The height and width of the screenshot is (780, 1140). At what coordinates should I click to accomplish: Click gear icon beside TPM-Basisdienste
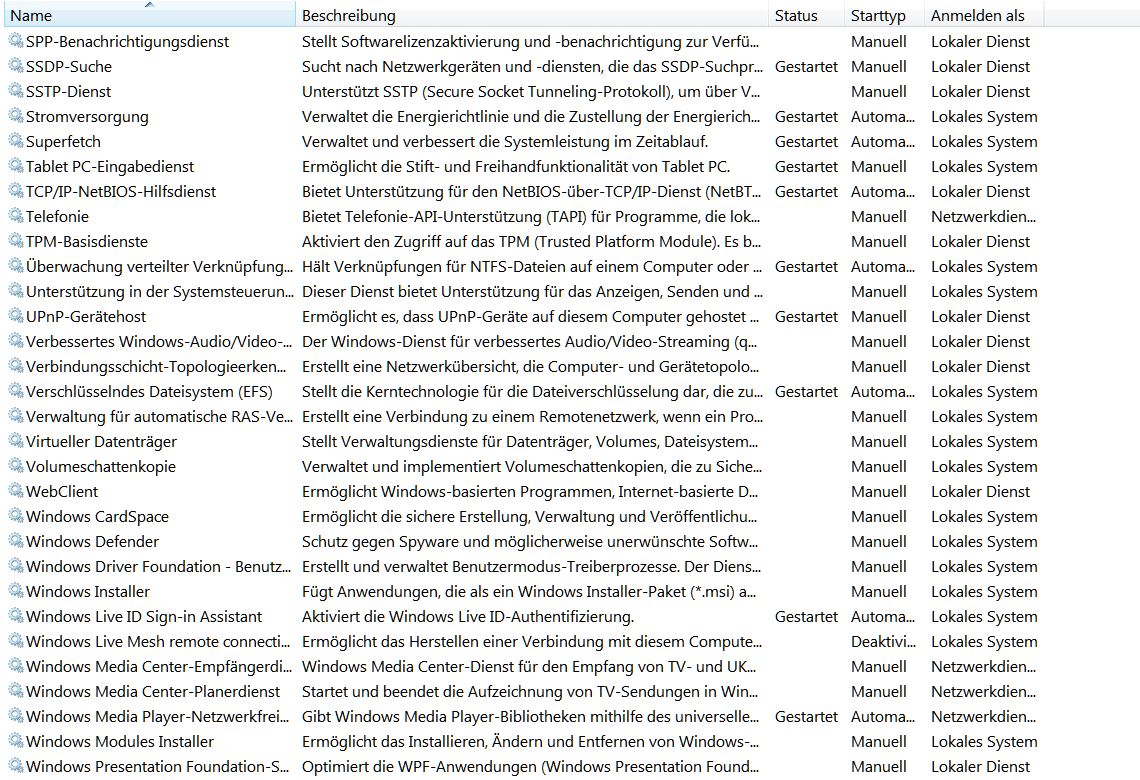pyautogui.click(x=15, y=241)
